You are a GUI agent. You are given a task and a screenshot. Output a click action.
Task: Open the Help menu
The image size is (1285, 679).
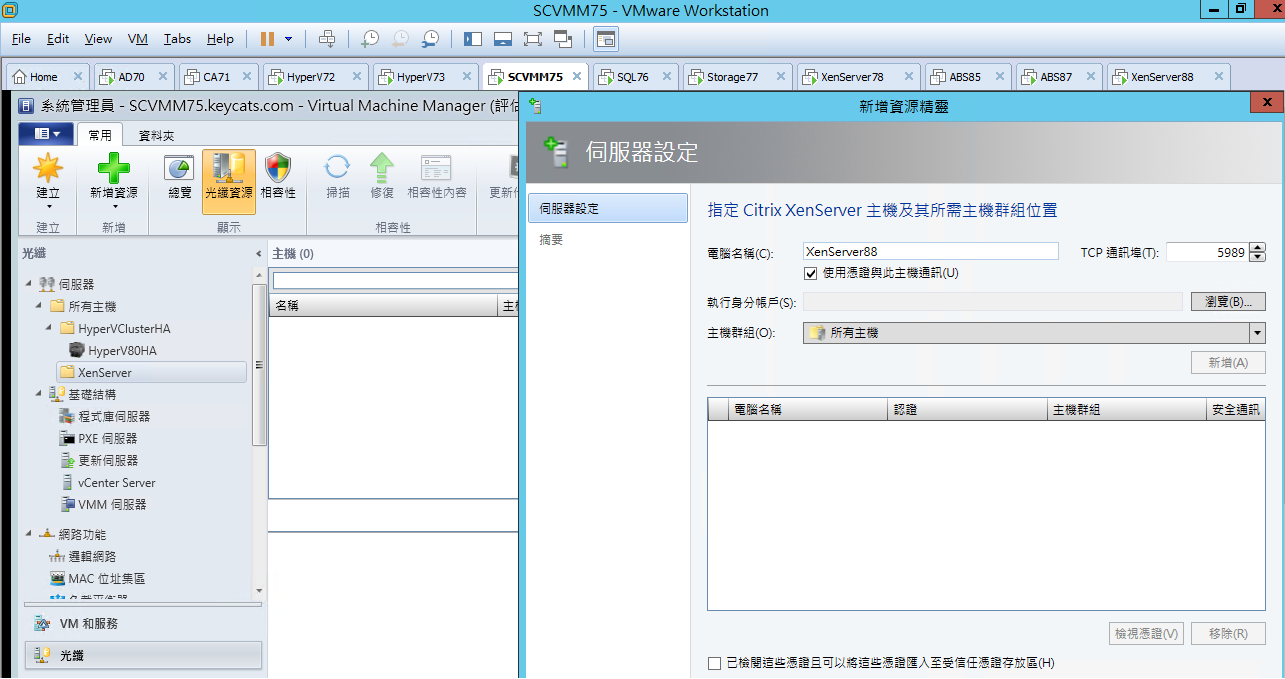coord(220,39)
